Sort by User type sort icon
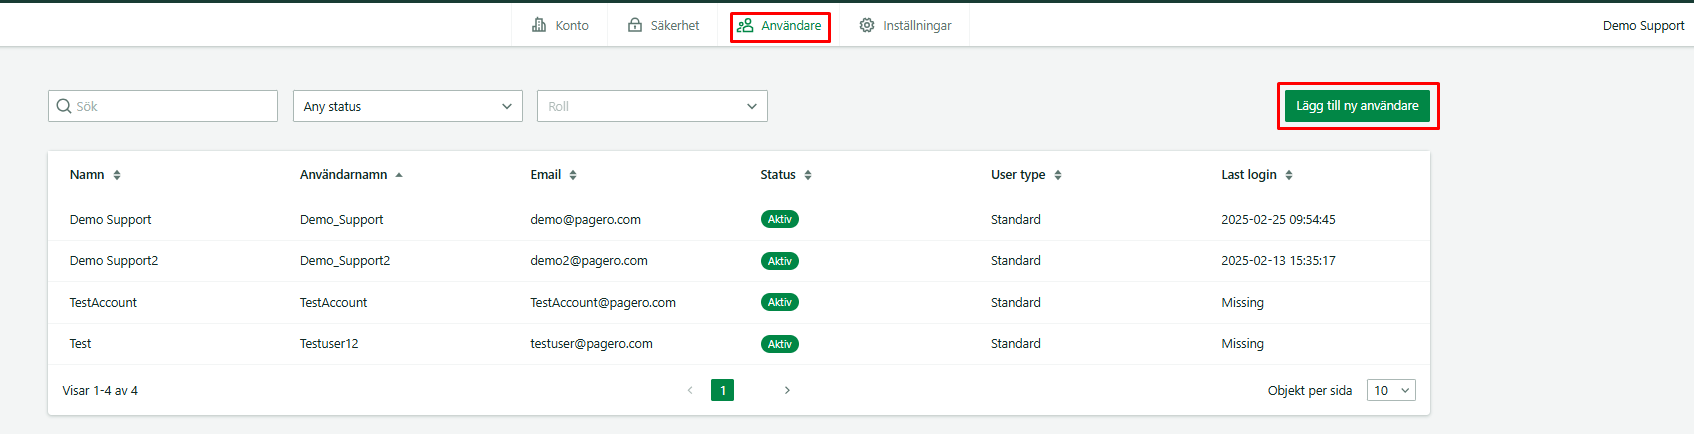1694x434 pixels. click(x=1058, y=175)
